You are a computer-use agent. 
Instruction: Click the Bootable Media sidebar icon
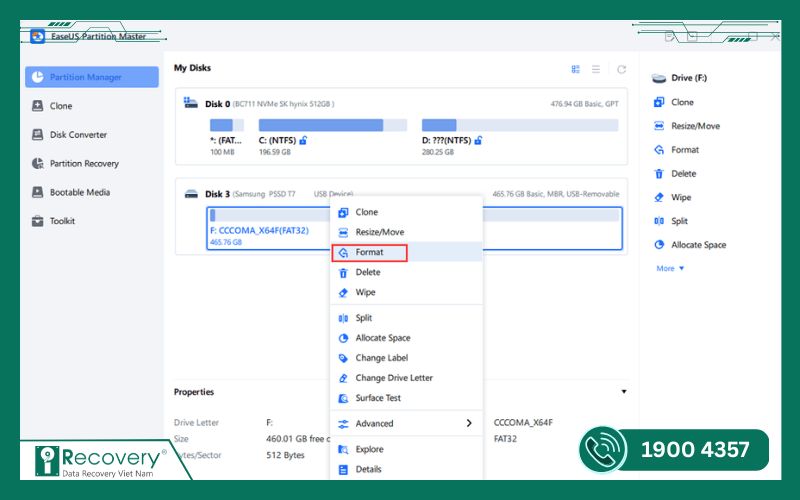click(37, 192)
